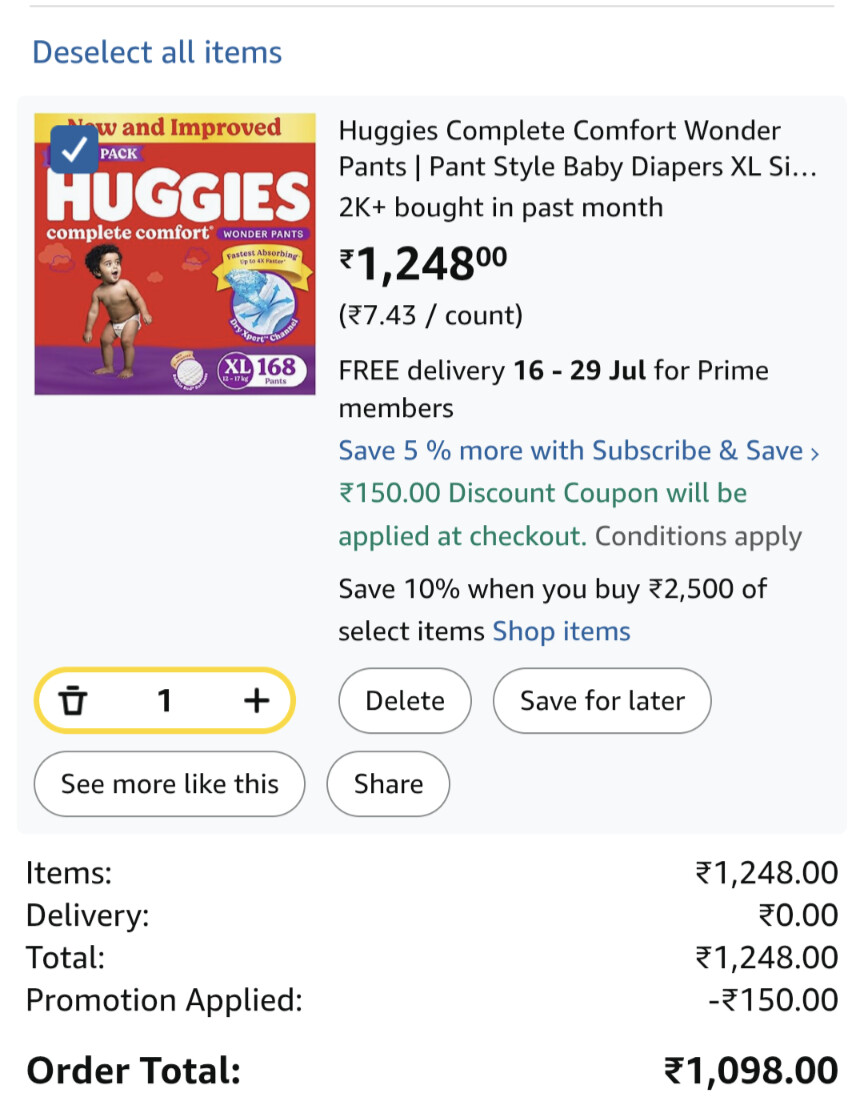Tap the ₹1,248.00 product price

pyautogui.click(x=423, y=264)
